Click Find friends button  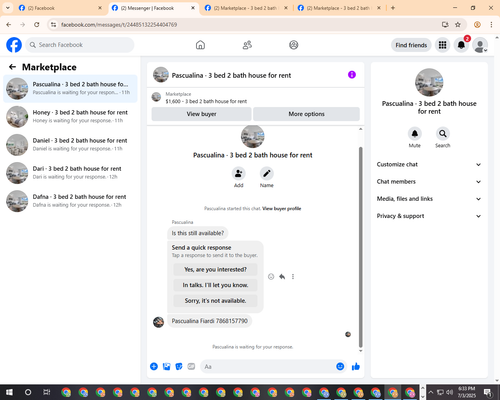pyautogui.click(x=411, y=45)
